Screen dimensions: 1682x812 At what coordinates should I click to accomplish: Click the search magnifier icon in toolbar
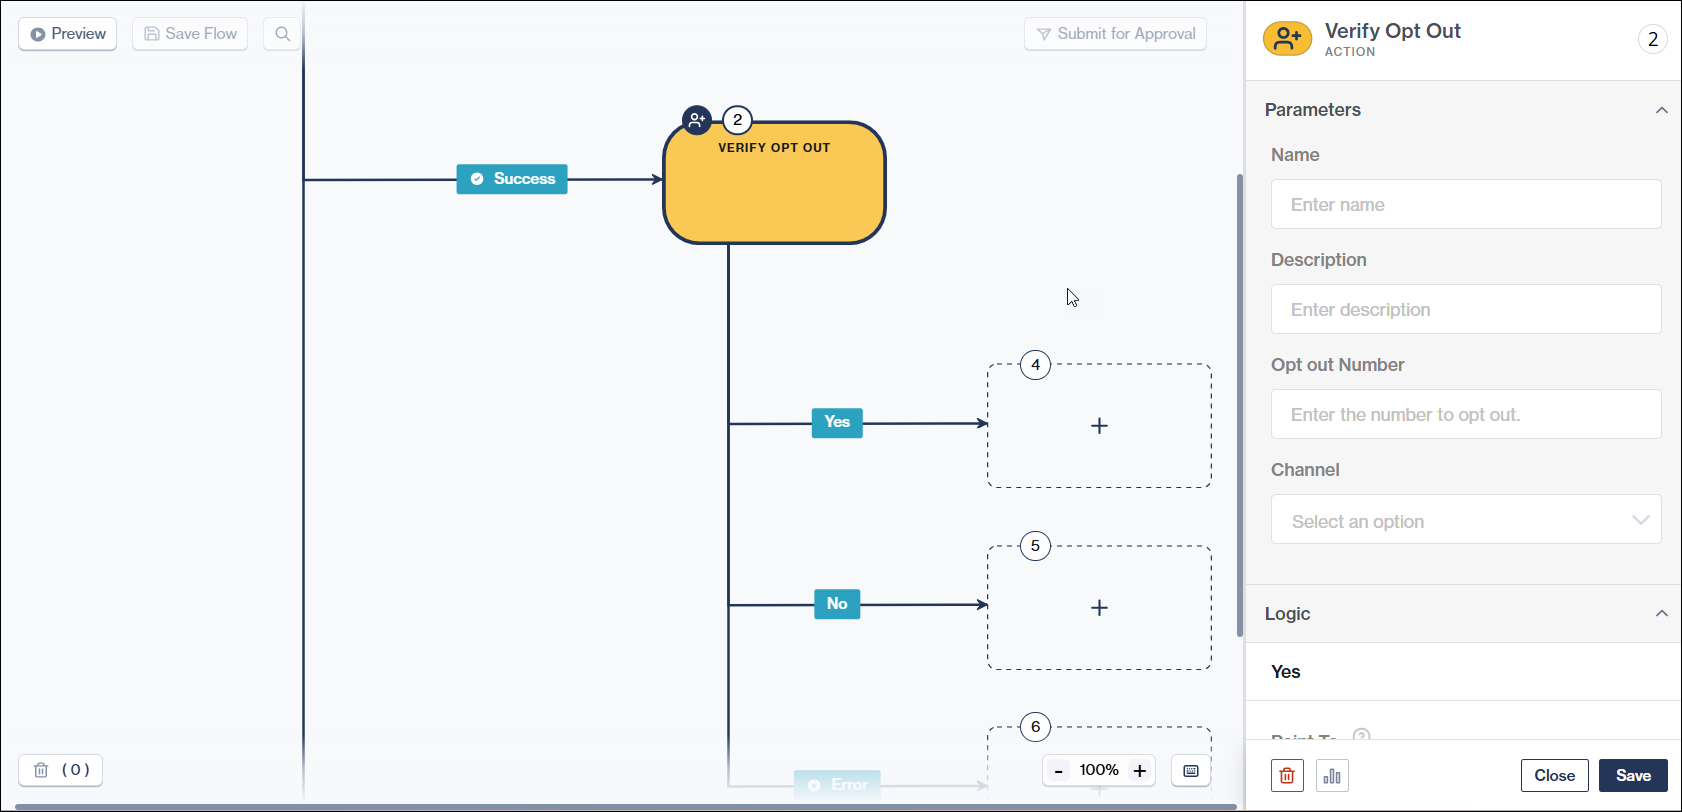pos(283,34)
